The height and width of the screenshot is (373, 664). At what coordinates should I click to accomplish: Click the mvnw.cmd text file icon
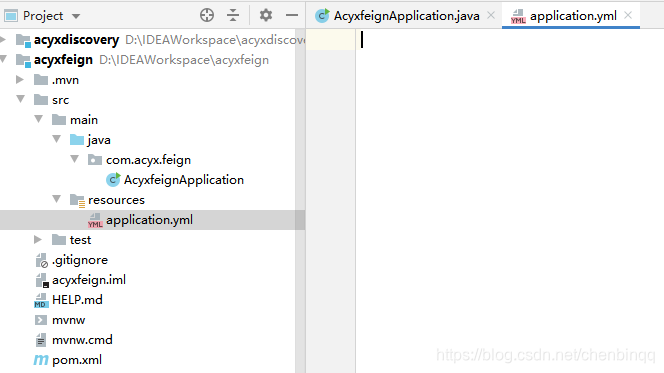[41, 340]
